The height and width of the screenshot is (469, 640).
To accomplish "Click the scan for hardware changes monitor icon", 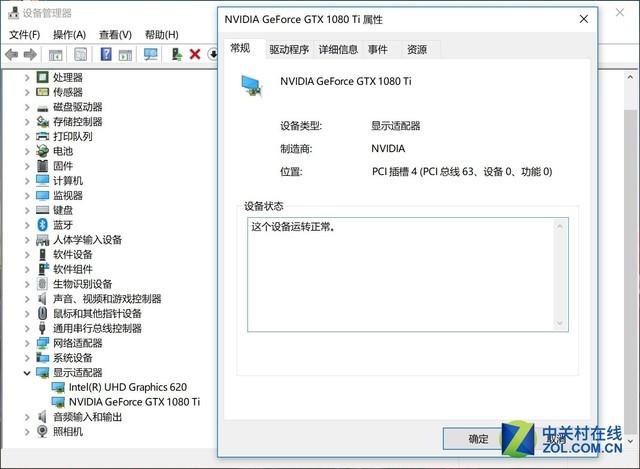I will pos(151,54).
